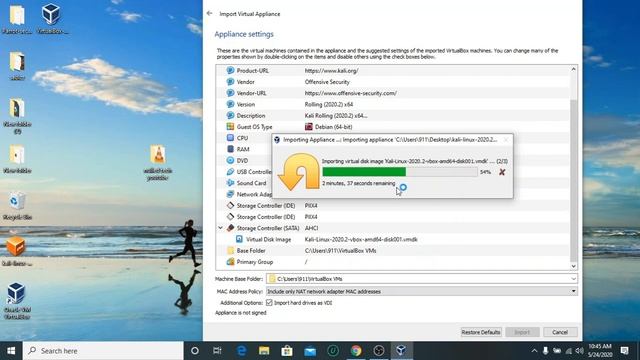Click the taskbar clock and date
Viewport: 640px width, 360px height.
[x=600, y=351]
